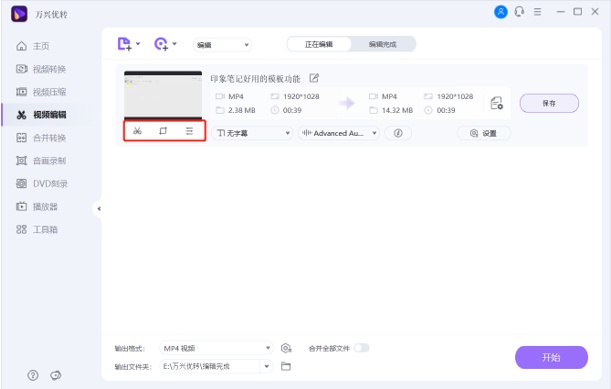611x389 pixels.
Task: Open the 输出格式 MP4 视频 dropdown
Action: pyautogui.click(x=216, y=348)
